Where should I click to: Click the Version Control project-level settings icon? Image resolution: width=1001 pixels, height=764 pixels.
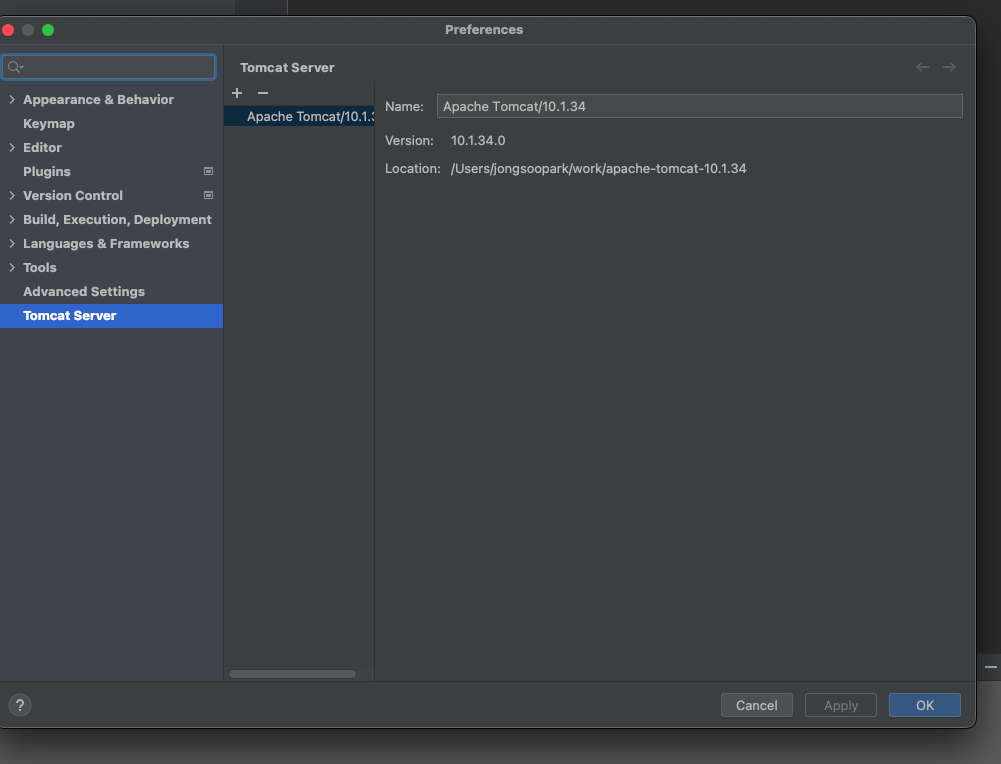[208, 195]
